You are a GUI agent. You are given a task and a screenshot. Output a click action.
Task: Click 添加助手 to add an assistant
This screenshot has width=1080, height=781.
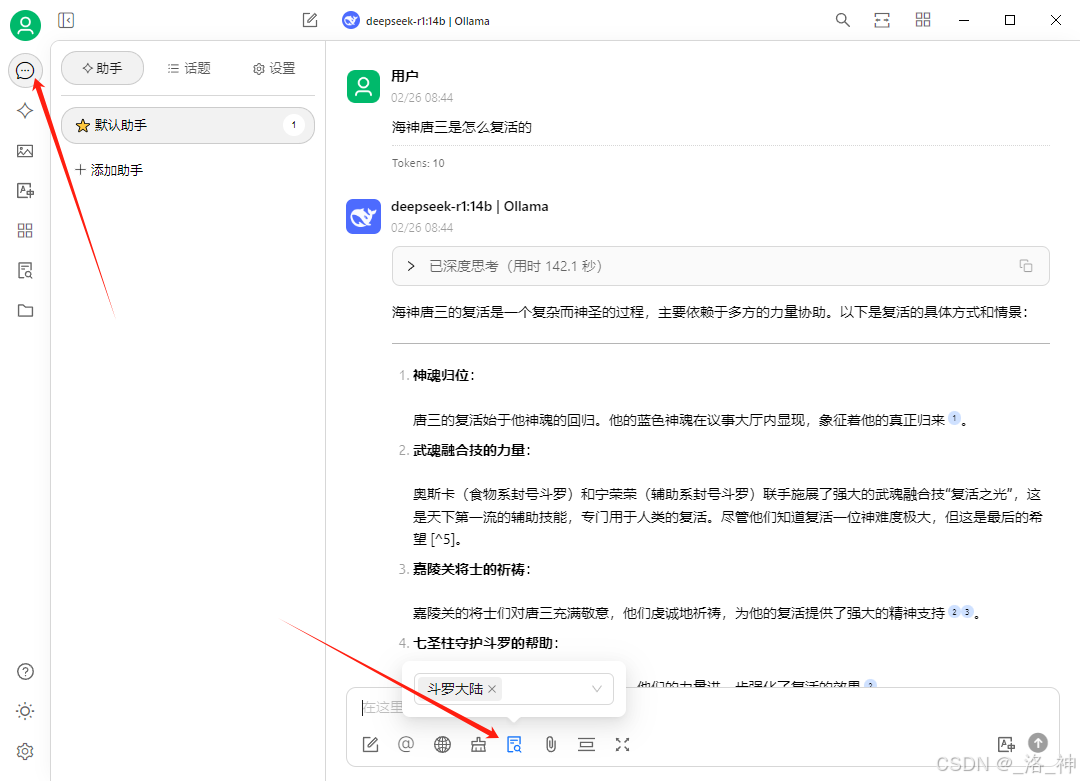[x=109, y=170]
